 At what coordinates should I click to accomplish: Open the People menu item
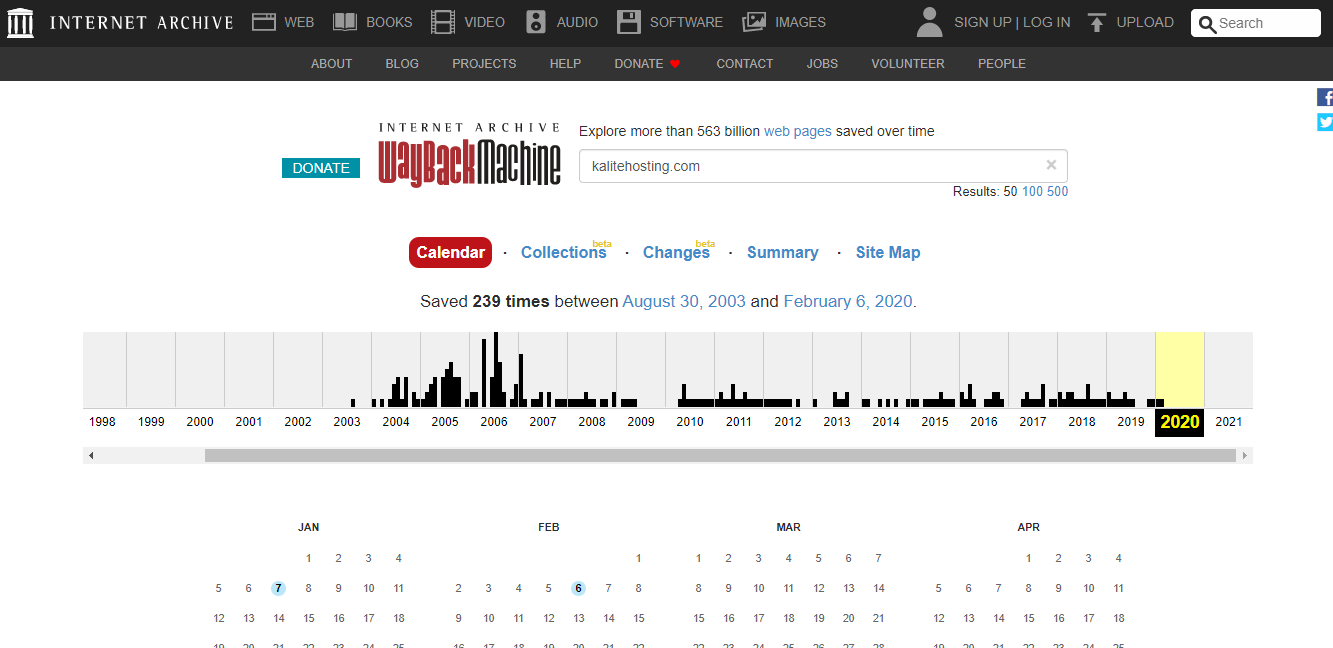(1001, 63)
